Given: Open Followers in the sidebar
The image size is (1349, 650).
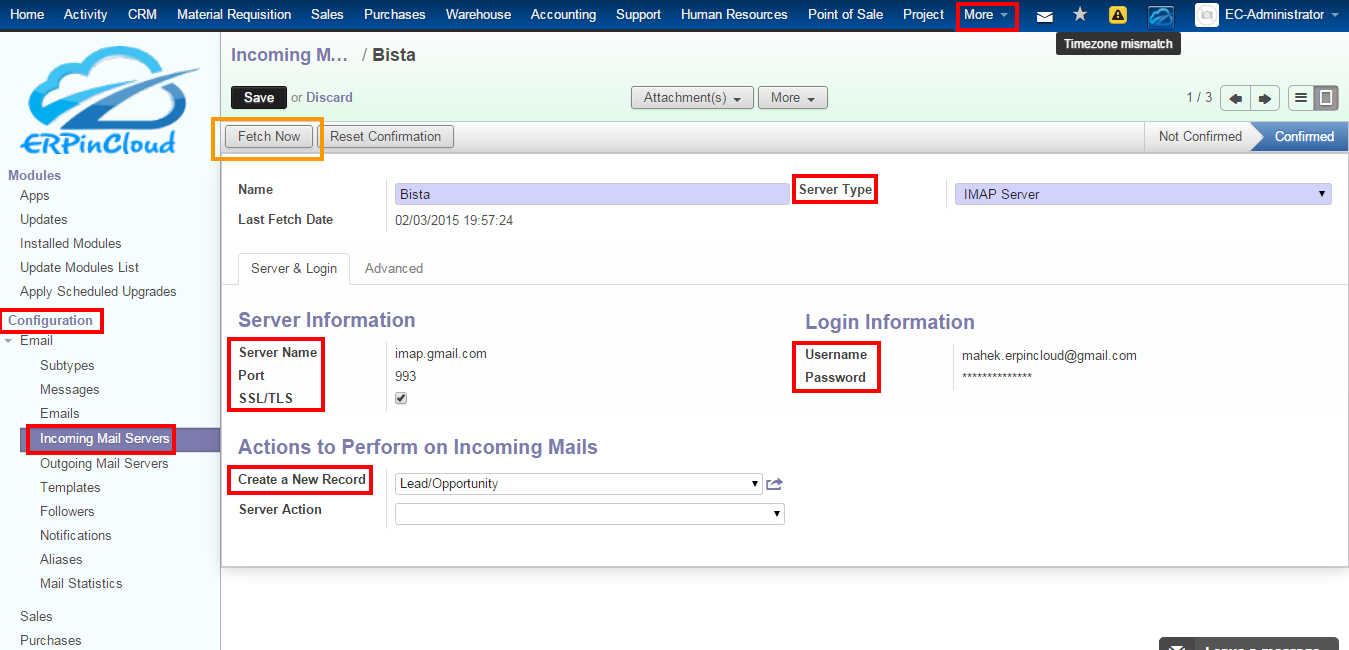Looking at the screenshot, I should point(67,512).
